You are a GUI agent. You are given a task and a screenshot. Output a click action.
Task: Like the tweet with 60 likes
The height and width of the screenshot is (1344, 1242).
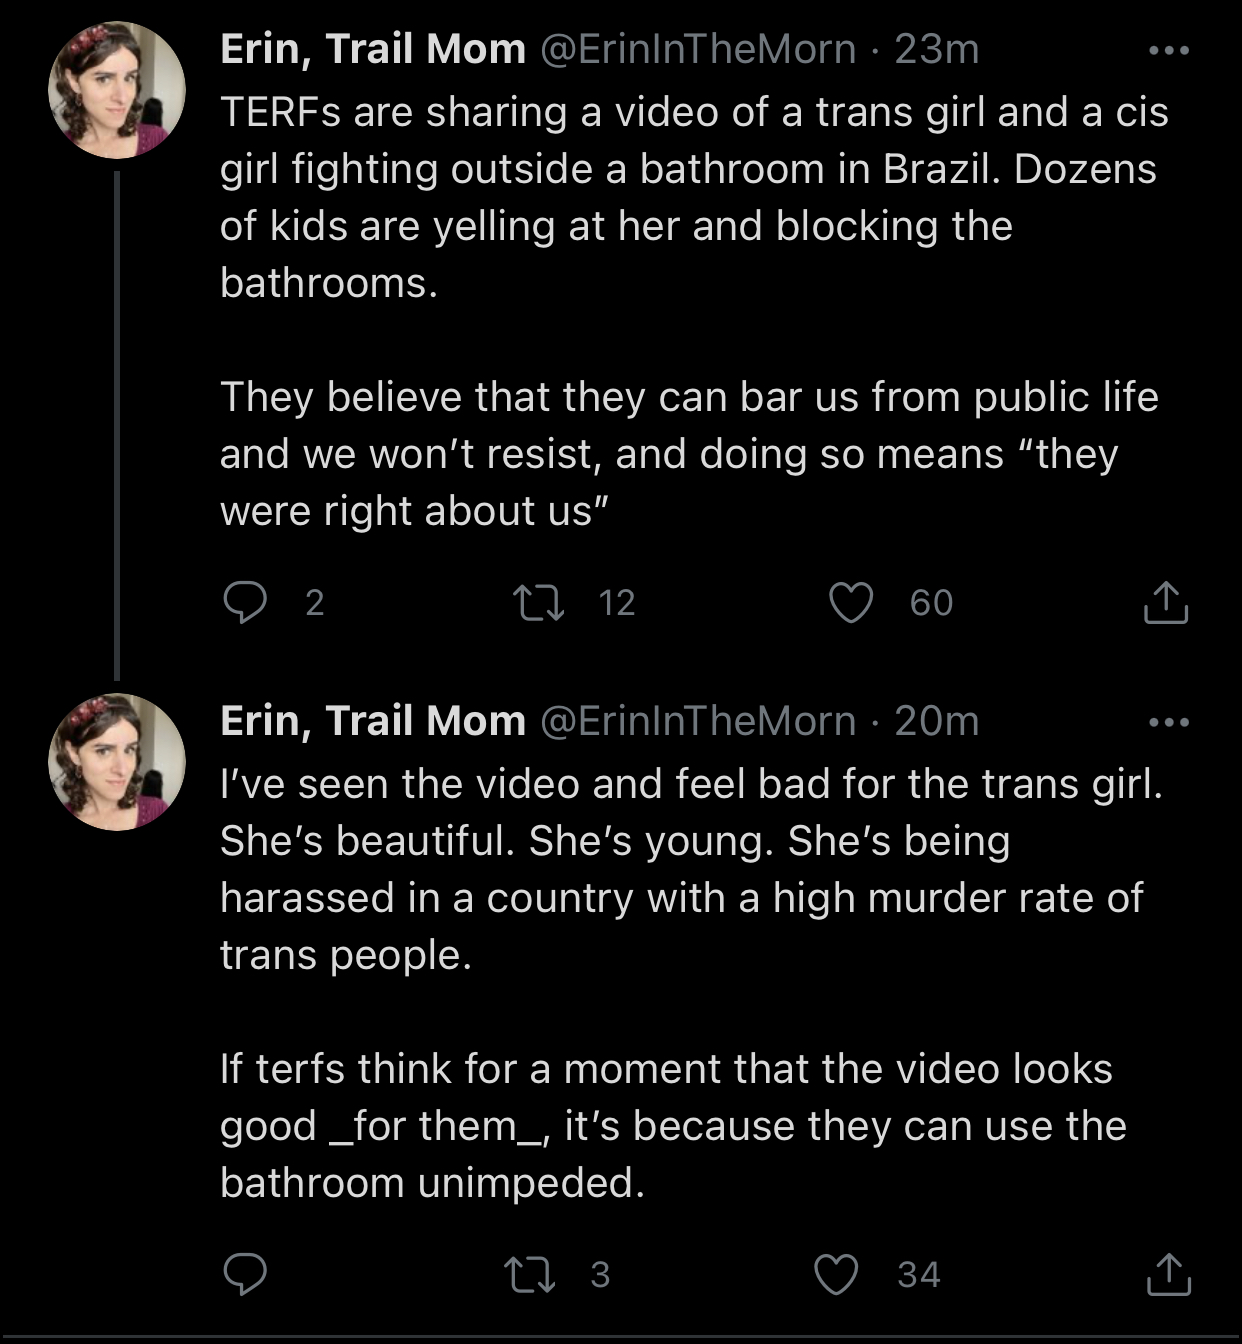point(851,602)
